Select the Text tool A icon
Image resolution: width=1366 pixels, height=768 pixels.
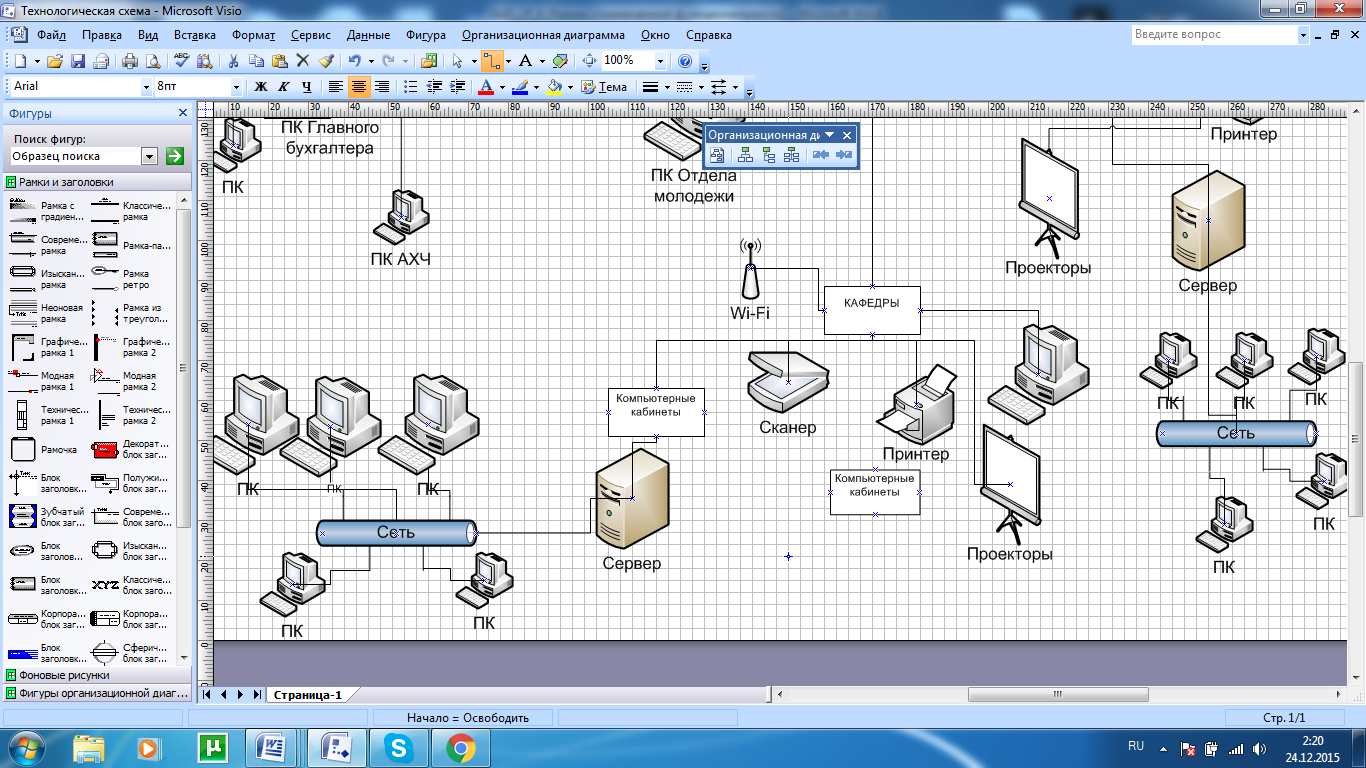pyautogui.click(x=525, y=61)
